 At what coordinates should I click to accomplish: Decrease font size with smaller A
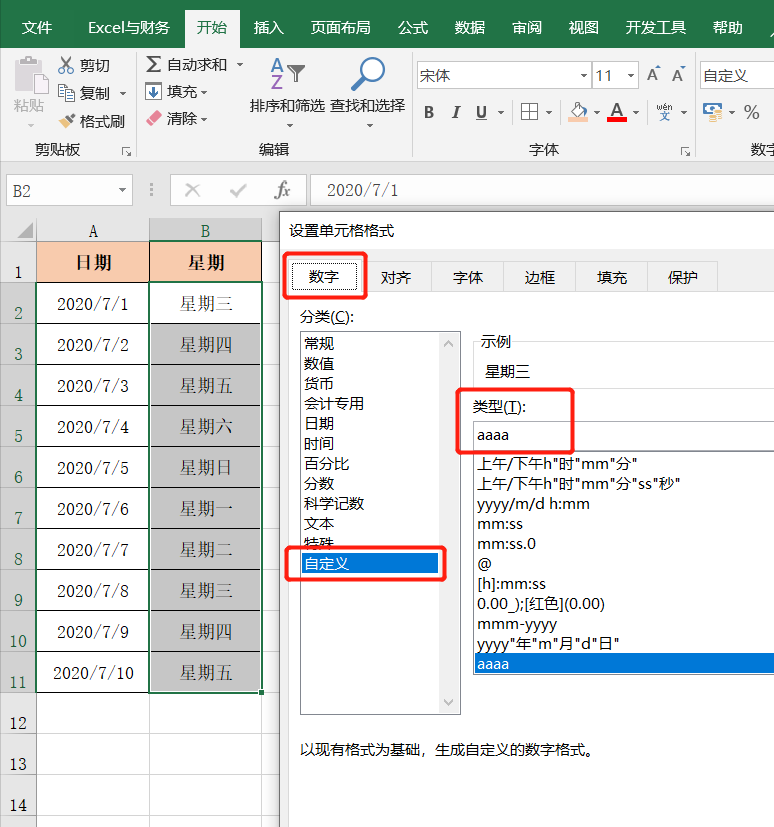click(678, 74)
